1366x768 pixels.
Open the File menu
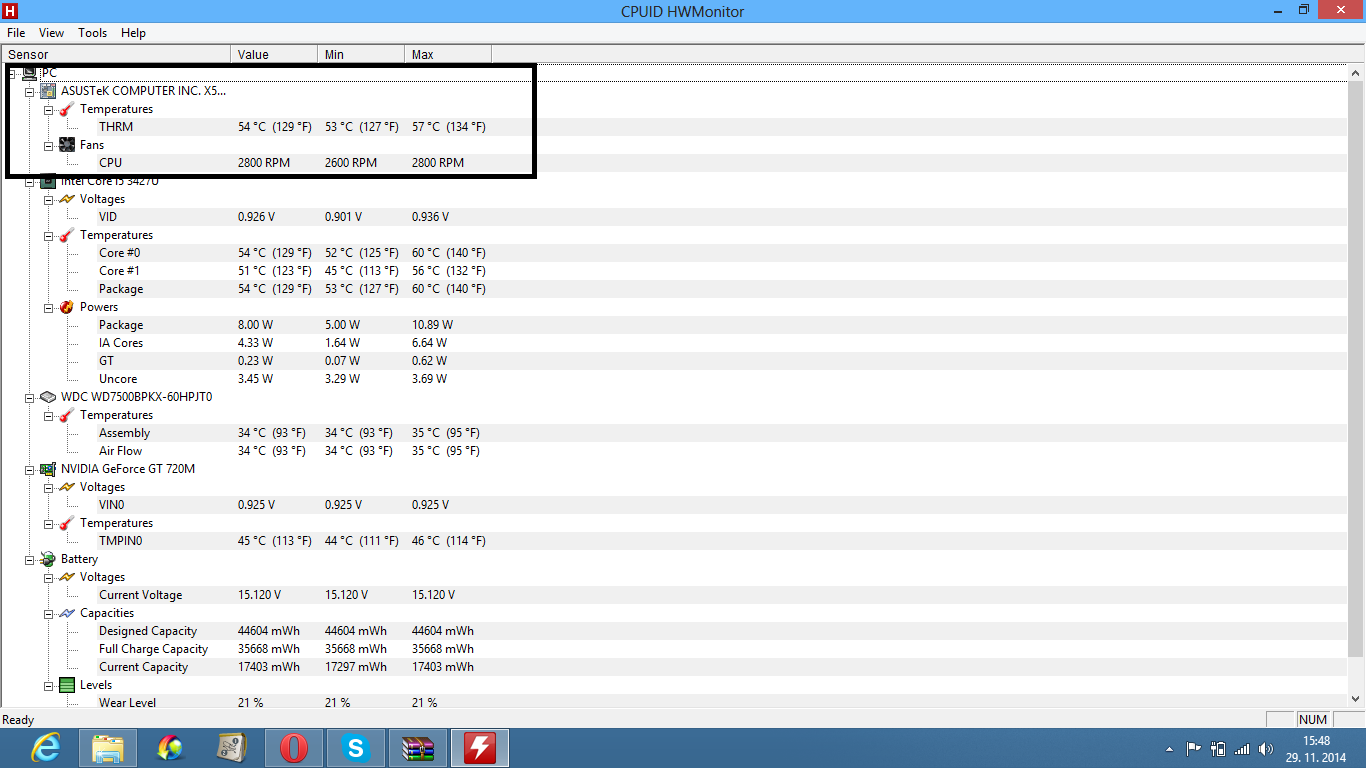(x=16, y=33)
